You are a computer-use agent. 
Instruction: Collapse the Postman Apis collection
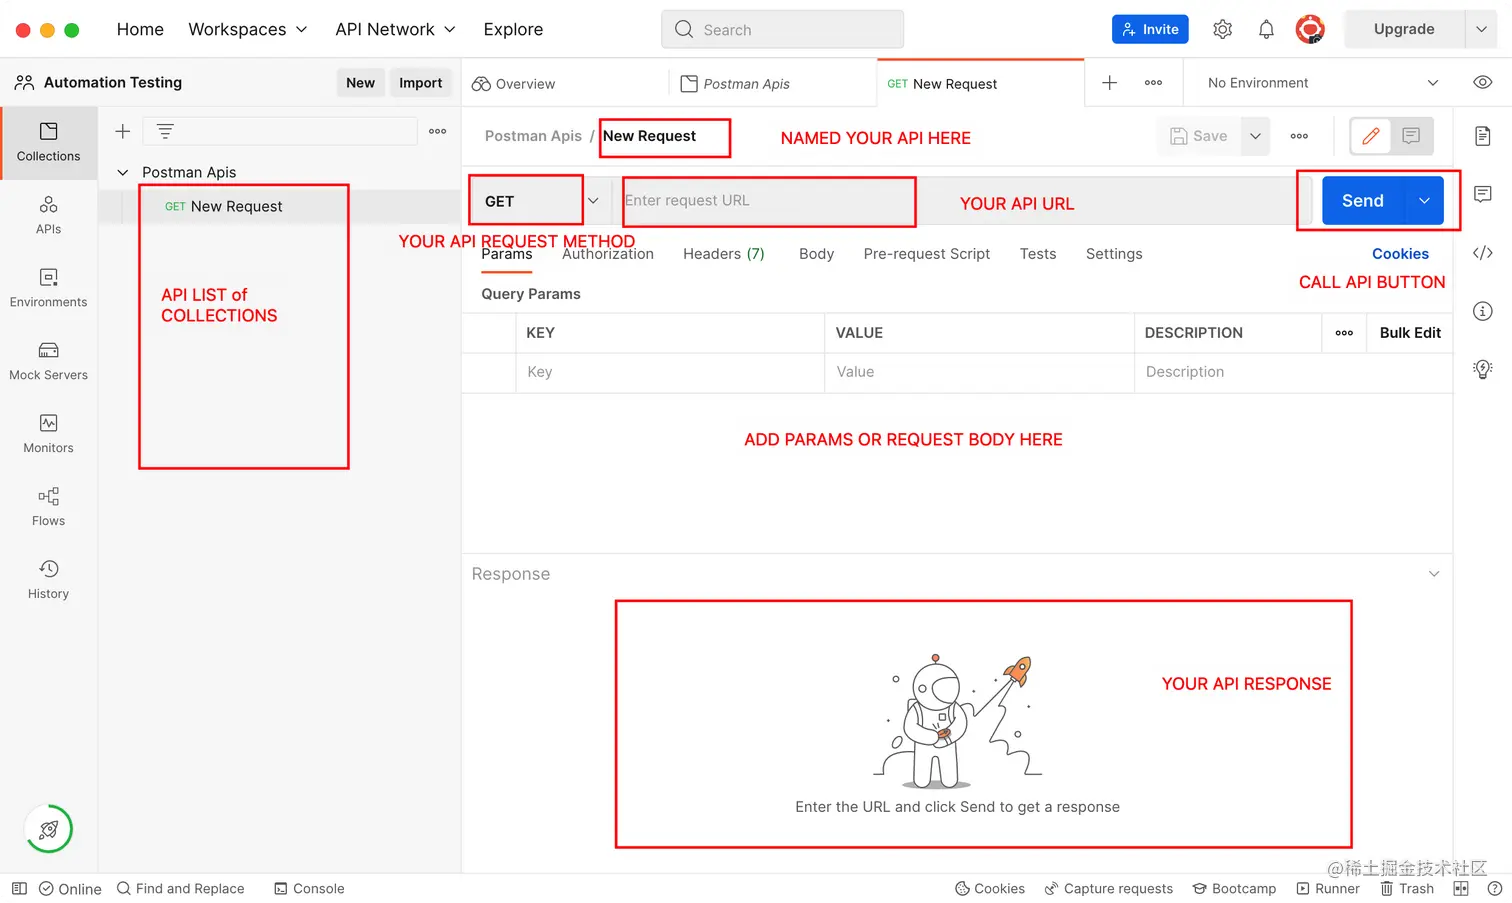[123, 172]
